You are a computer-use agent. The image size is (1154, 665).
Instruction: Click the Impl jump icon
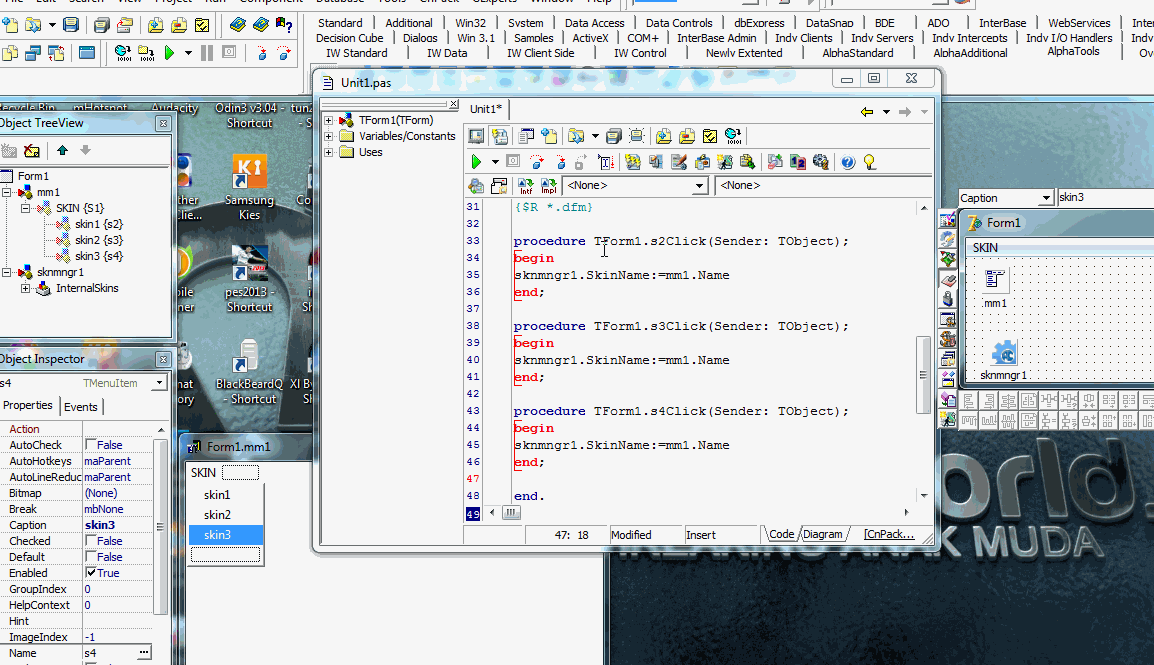click(549, 186)
